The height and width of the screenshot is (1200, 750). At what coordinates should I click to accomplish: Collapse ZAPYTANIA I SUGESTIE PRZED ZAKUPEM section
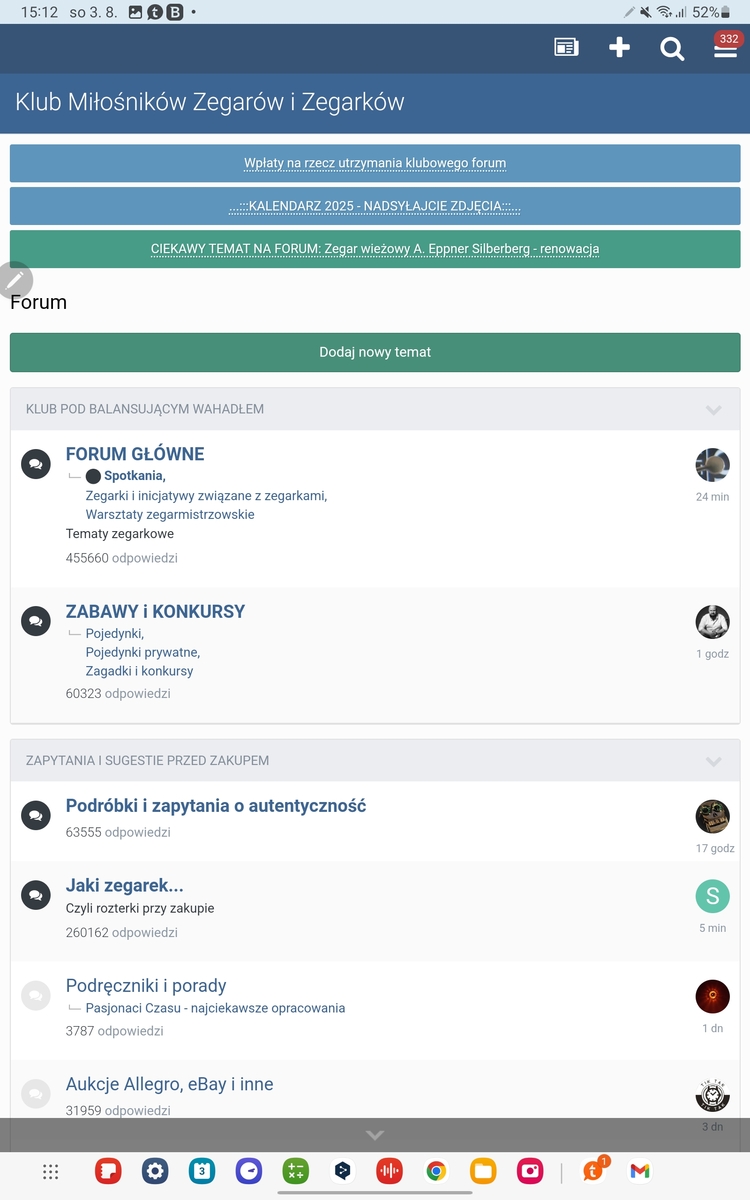click(713, 762)
